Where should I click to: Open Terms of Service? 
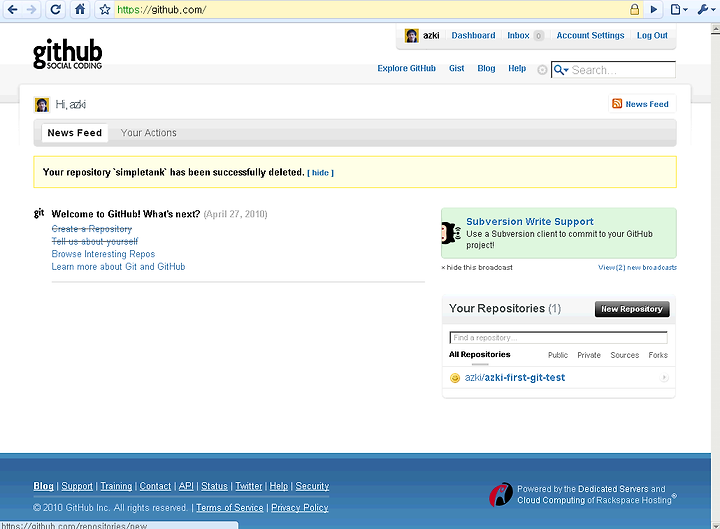click(x=230, y=507)
